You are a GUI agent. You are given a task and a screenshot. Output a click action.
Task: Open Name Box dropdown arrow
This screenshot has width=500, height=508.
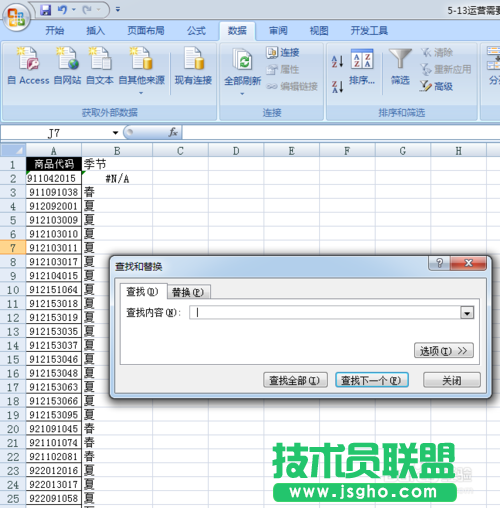click(x=115, y=133)
